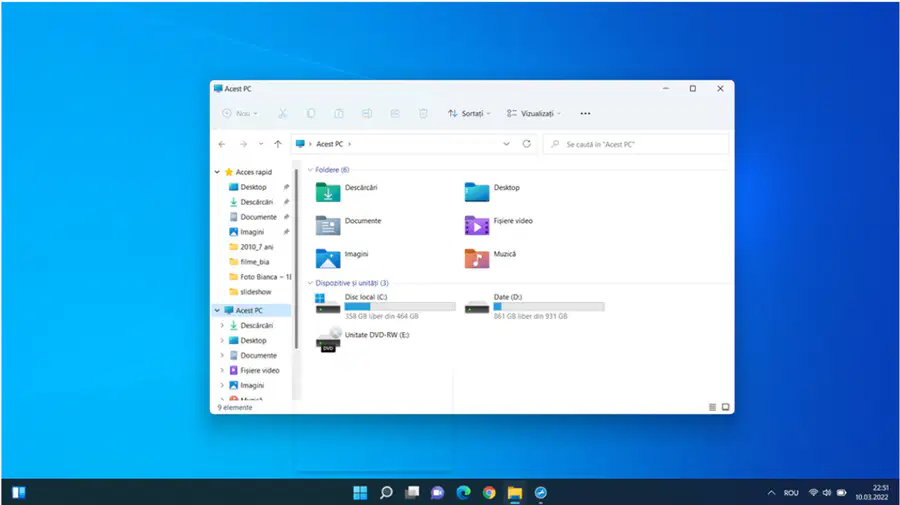Image resolution: width=900 pixels, height=505 pixels.
Task: Launch Microsoft Edge from taskbar
Action: point(463,492)
